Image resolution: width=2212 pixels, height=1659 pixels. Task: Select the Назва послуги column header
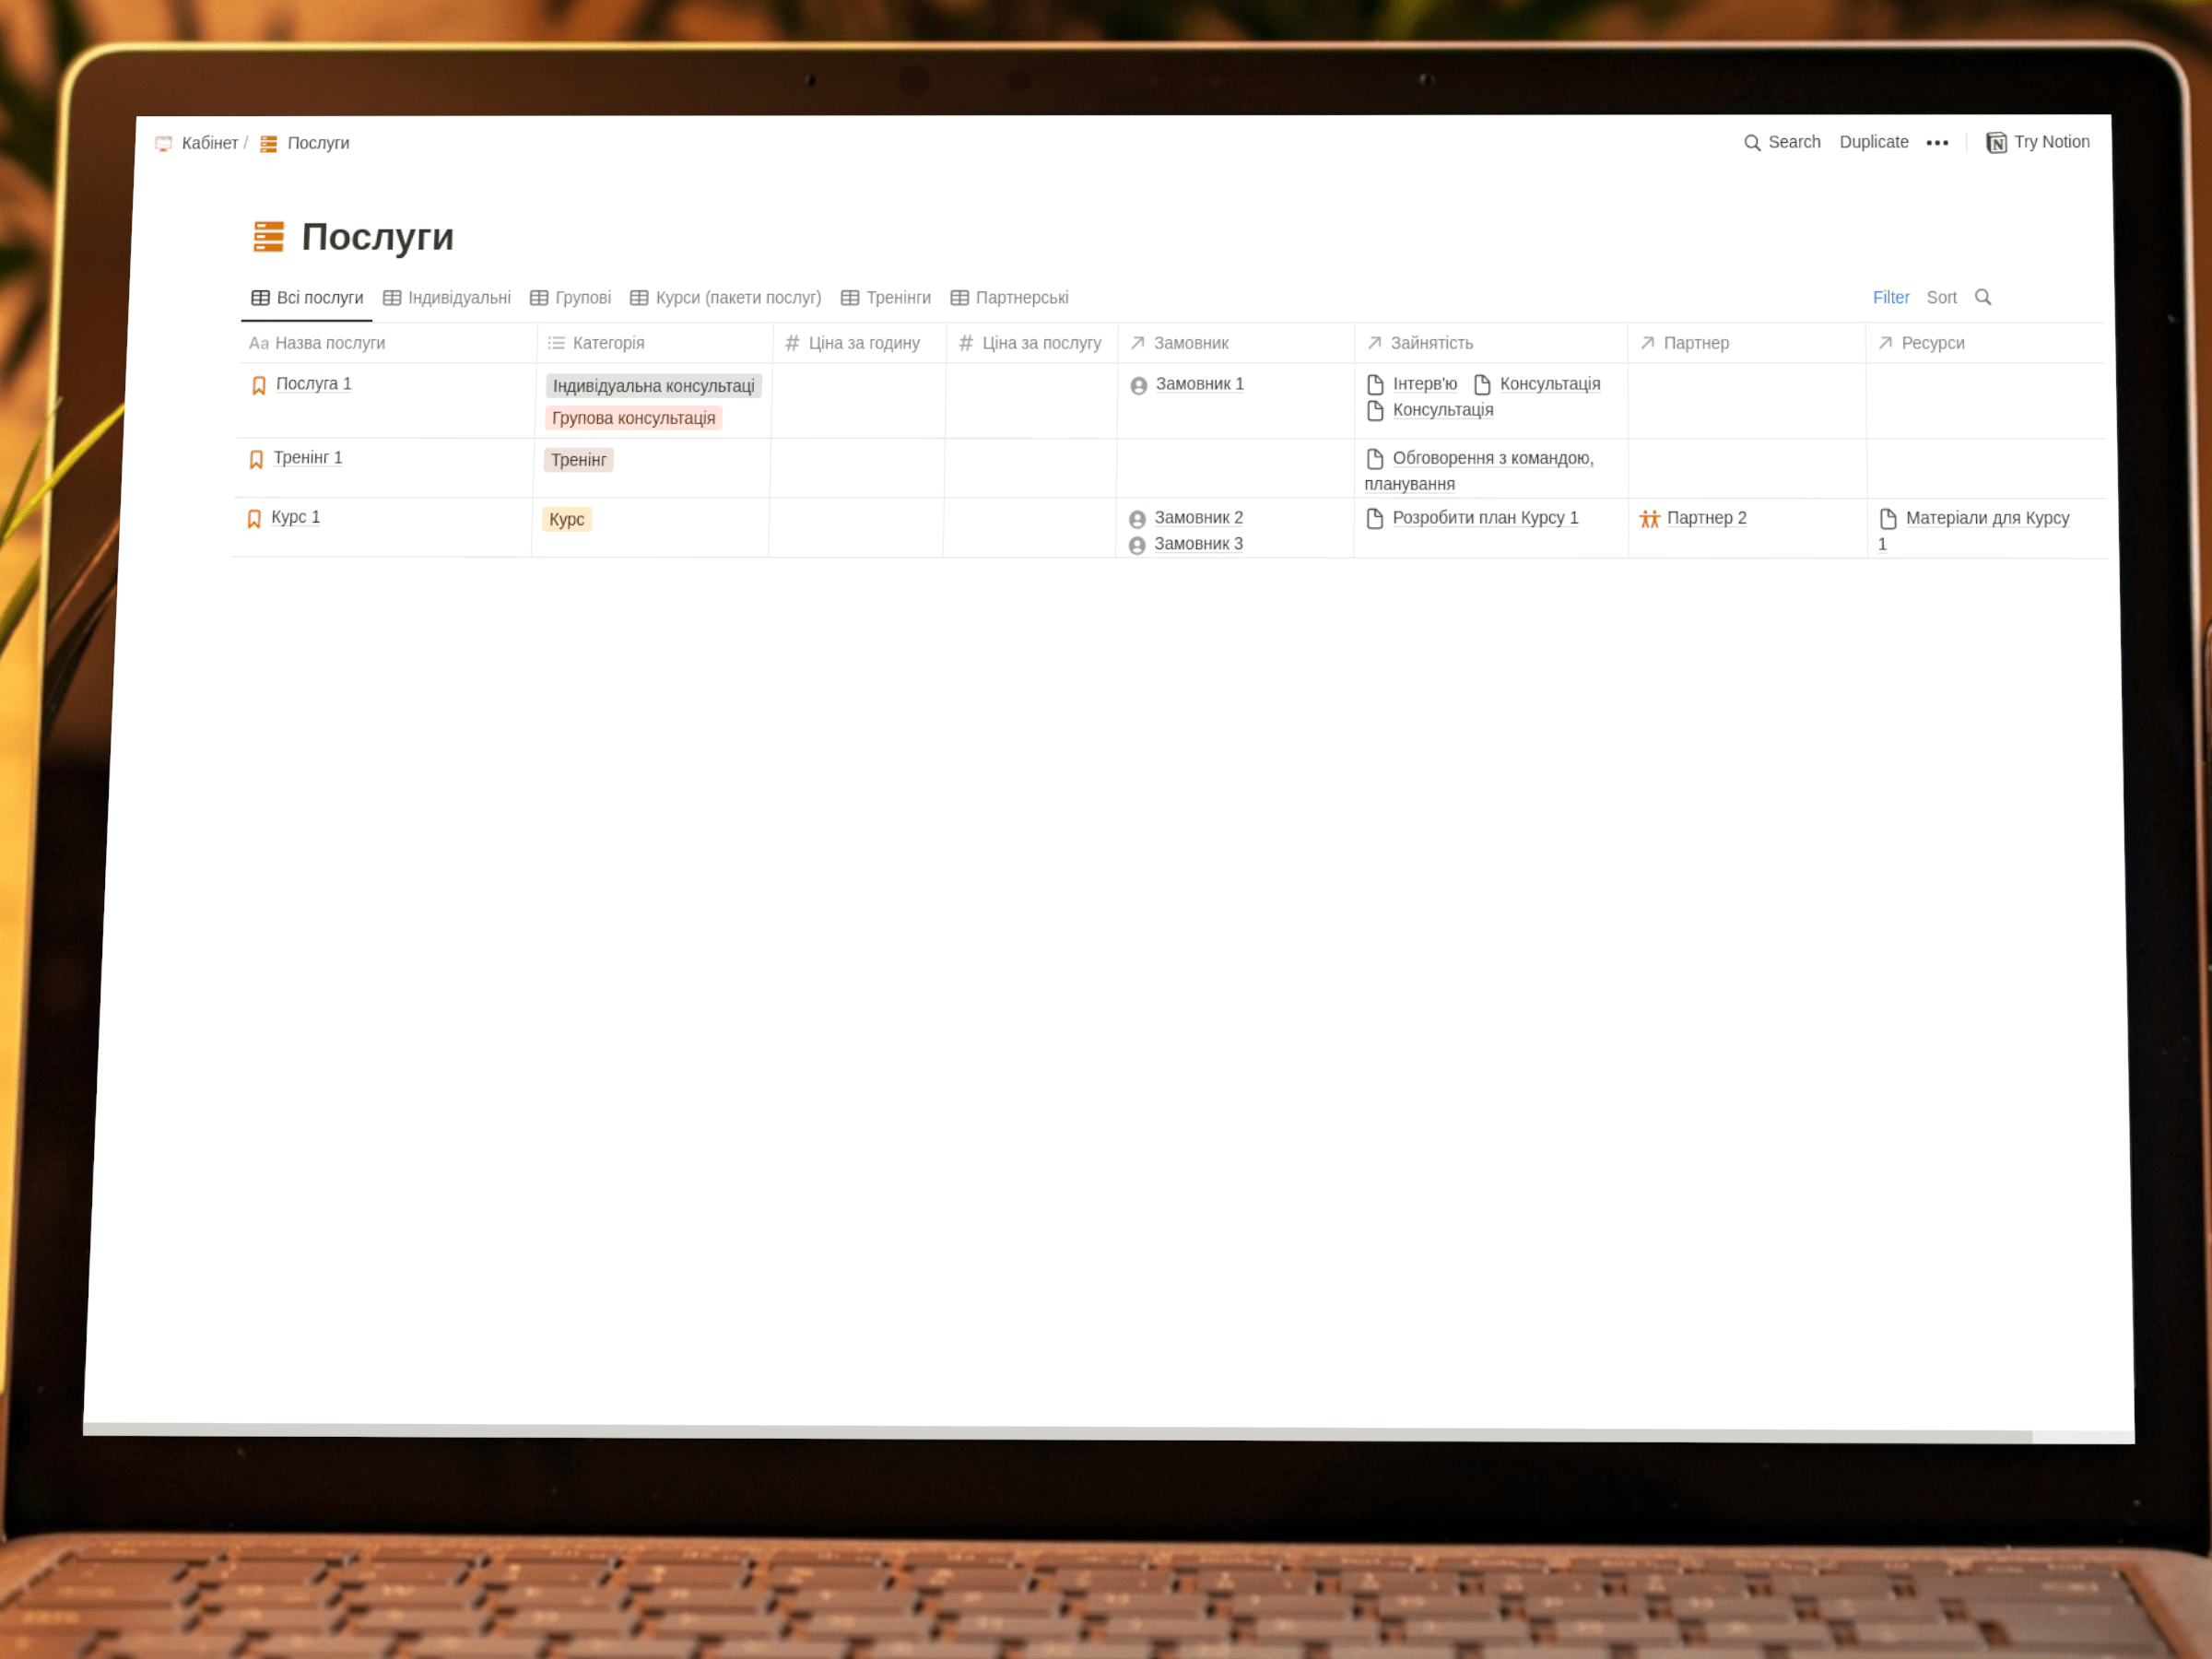click(386, 343)
